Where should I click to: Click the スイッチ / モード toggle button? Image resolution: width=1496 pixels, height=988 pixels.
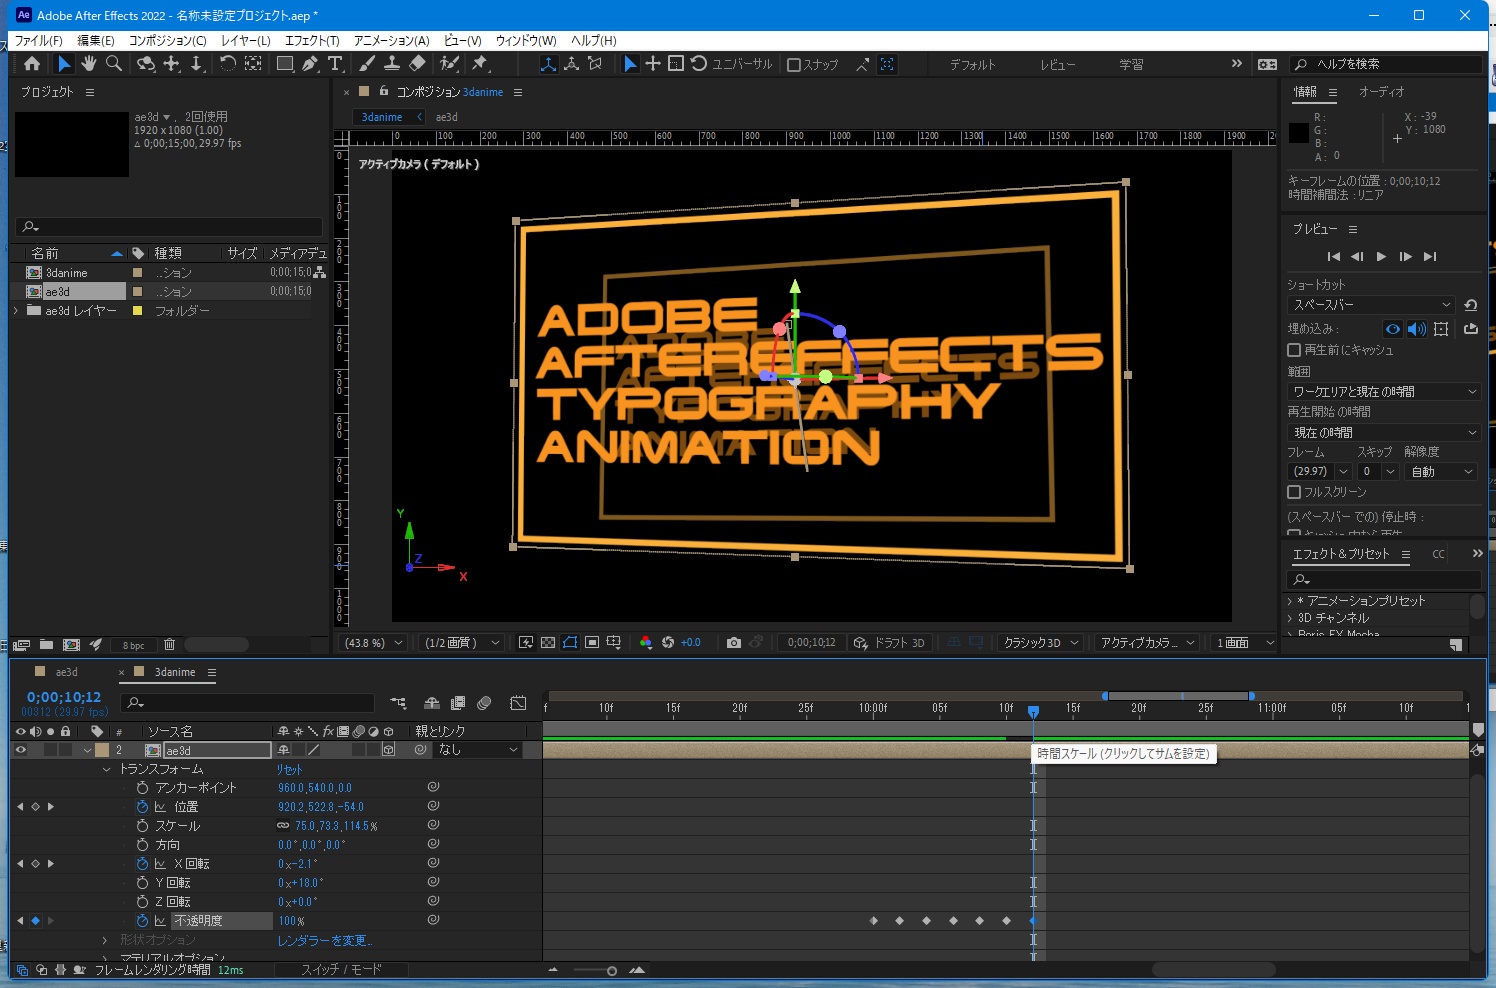coord(341,970)
